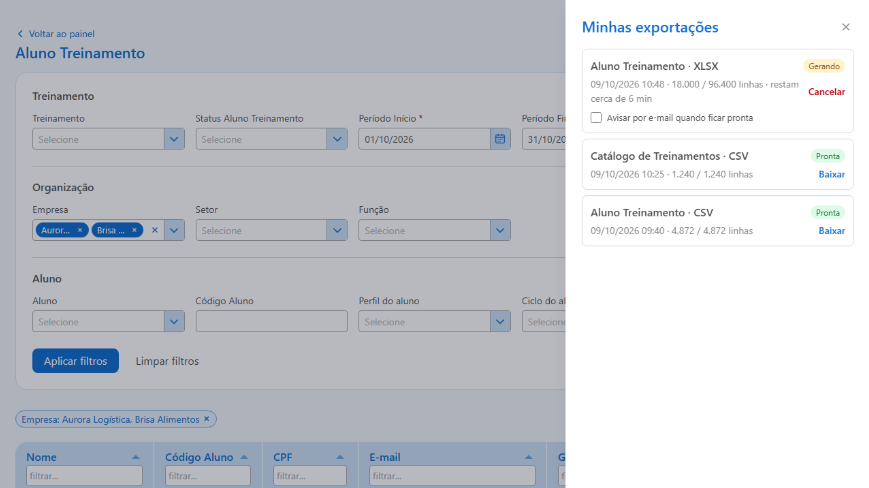Cancel the Aluno Treinamento XLSX export
The image size is (869, 488).
826,91
